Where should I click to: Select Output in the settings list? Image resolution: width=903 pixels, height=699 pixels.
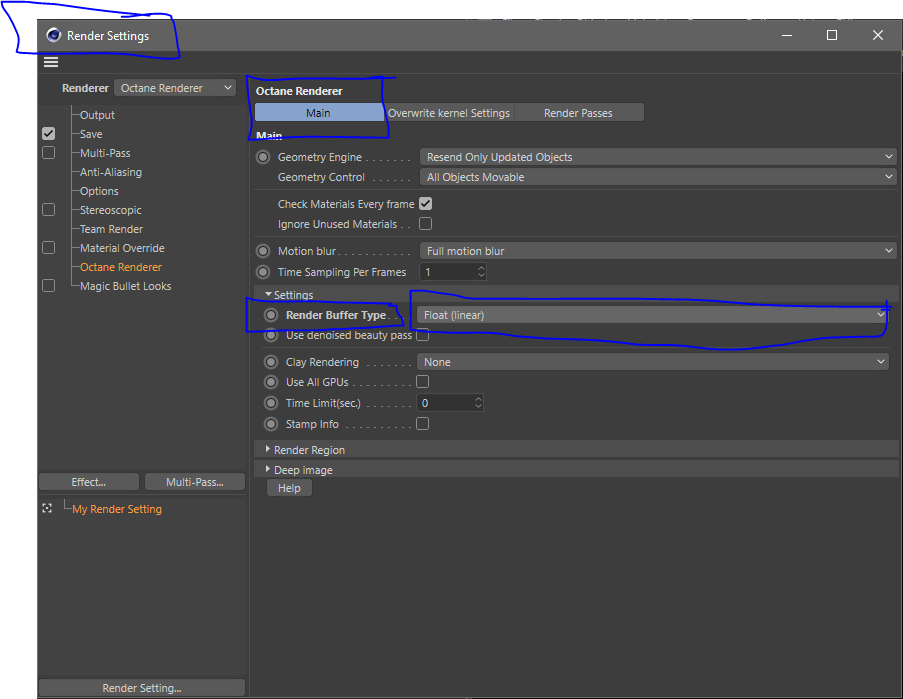tap(97, 115)
